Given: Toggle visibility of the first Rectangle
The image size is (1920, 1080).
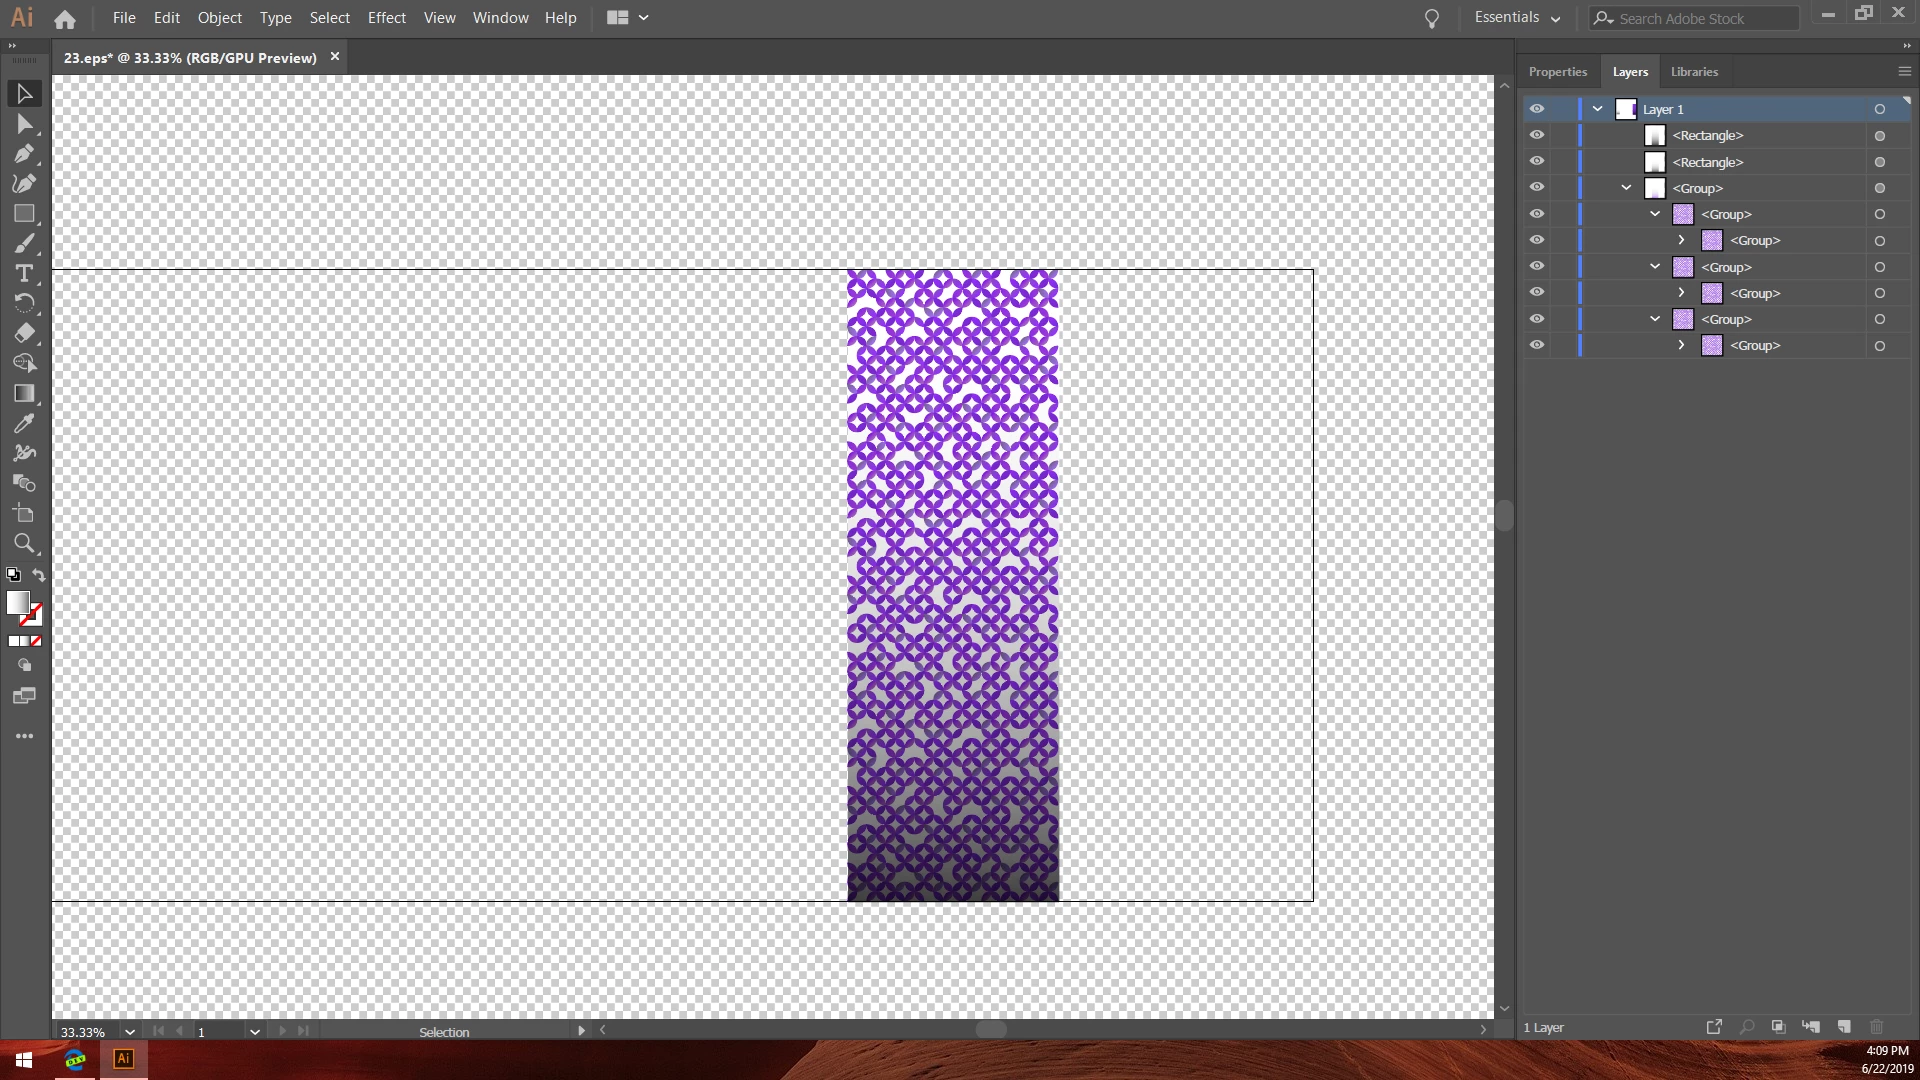Looking at the screenshot, I should [1537, 135].
